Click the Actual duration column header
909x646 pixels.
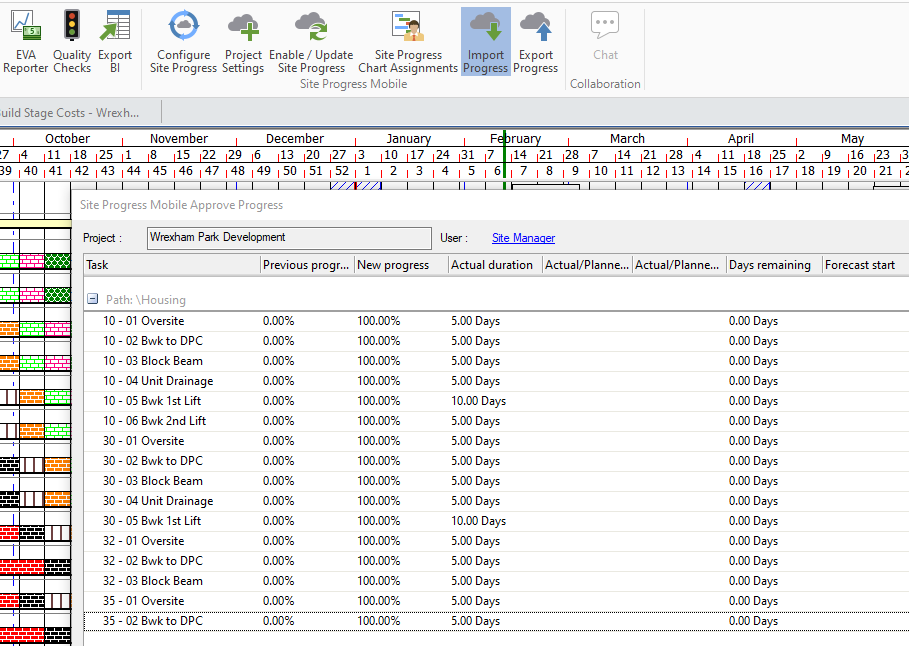coord(492,265)
